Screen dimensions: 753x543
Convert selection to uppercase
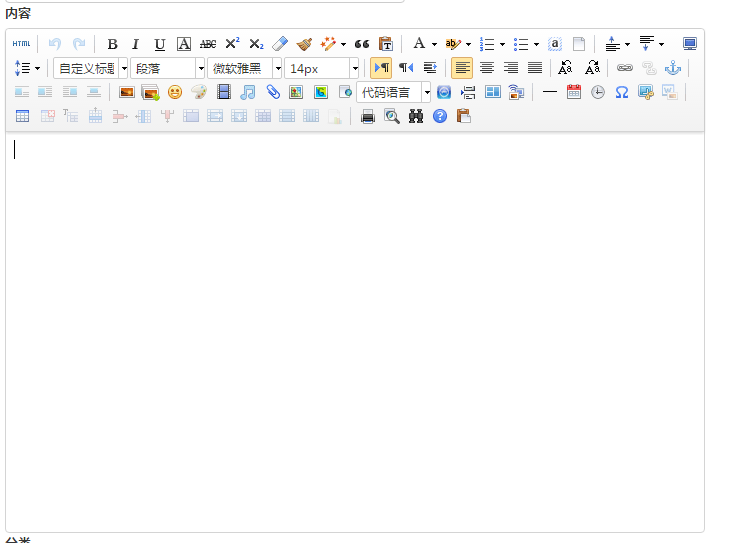(x=565, y=68)
